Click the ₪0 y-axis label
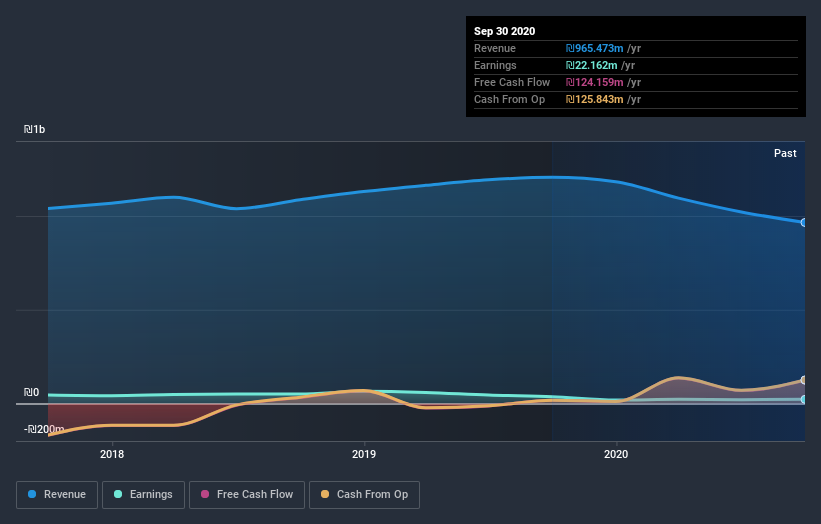The width and height of the screenshot is (821, 524). (31, 392)
